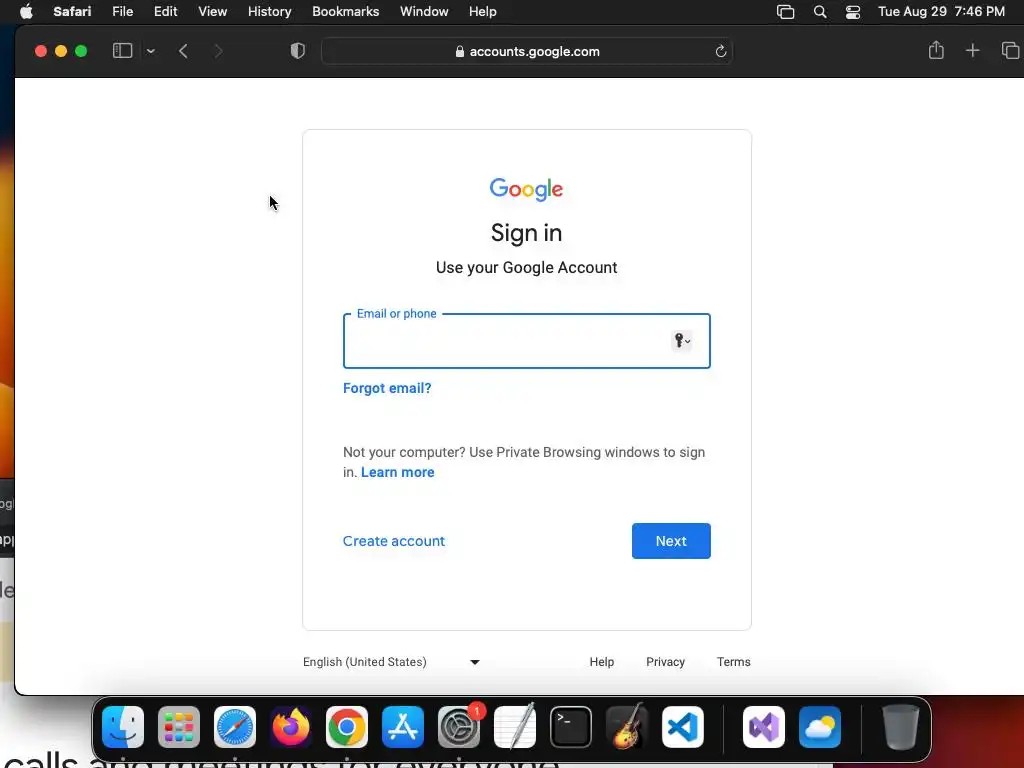Screen dimensions: 1024x768
Task: Open the File menu
Action: tap(122, 11)
